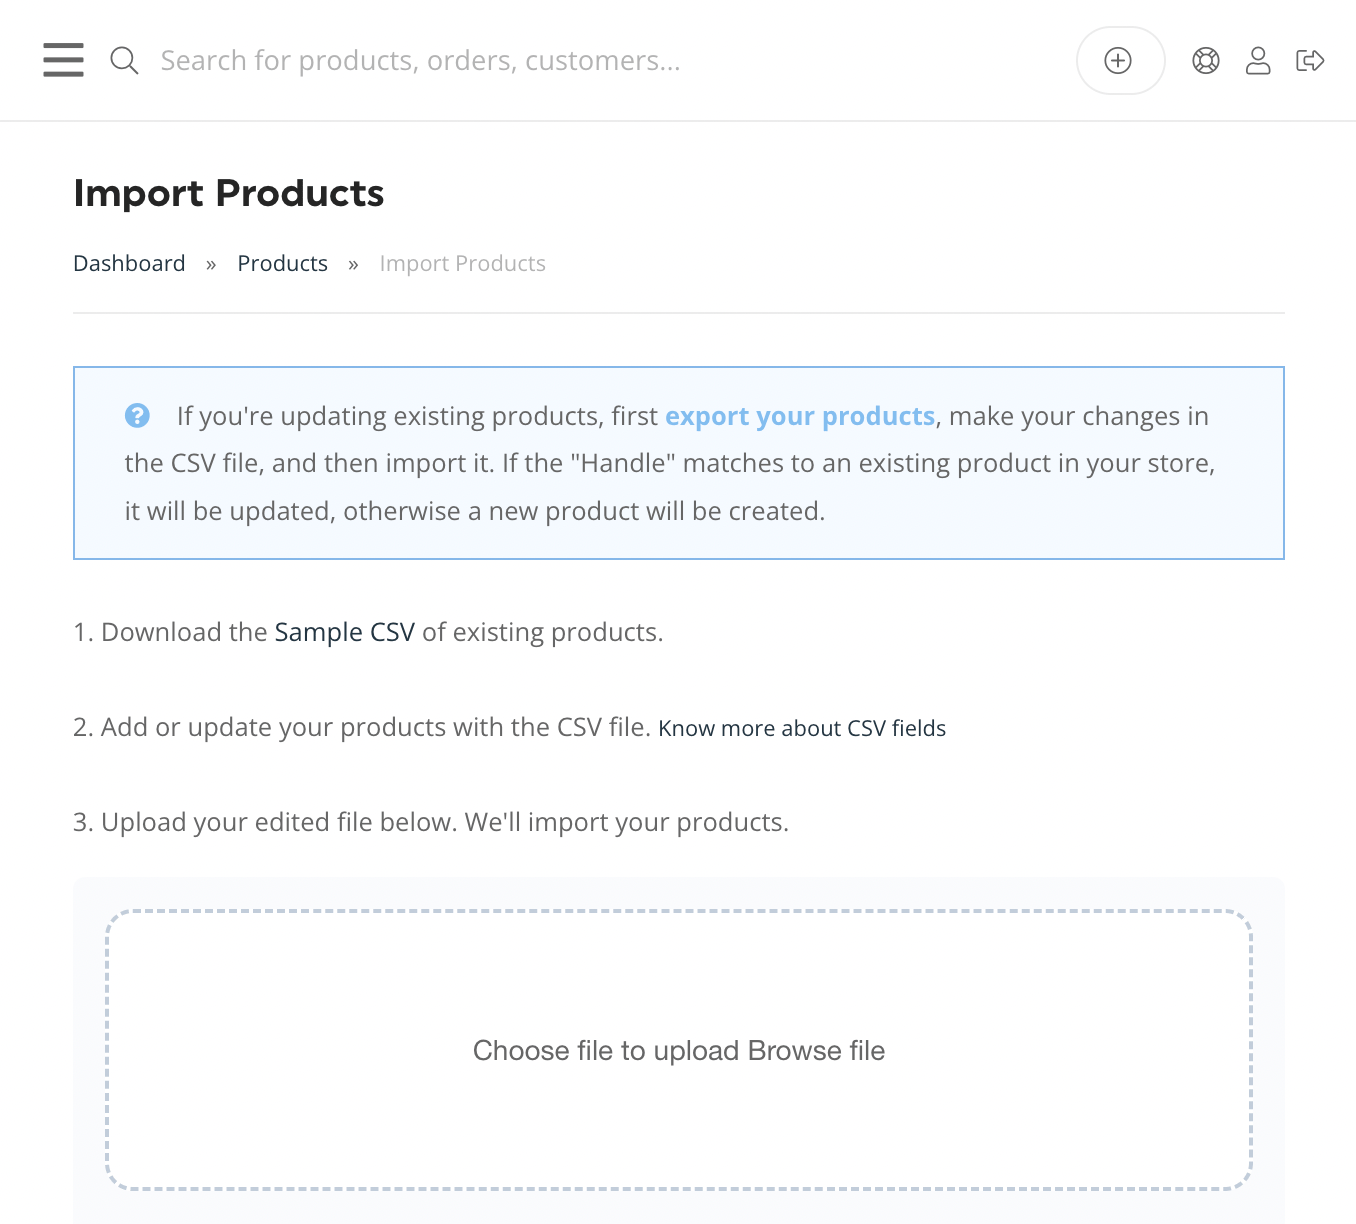
Task: Click the magnifying glass search icon
Action: 124,60
